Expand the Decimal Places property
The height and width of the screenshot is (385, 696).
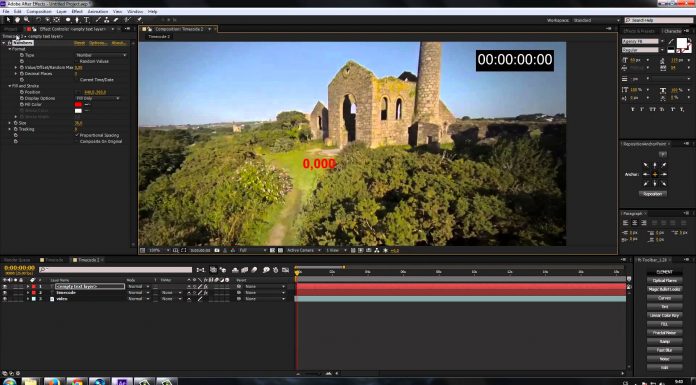tap(16, 74)
